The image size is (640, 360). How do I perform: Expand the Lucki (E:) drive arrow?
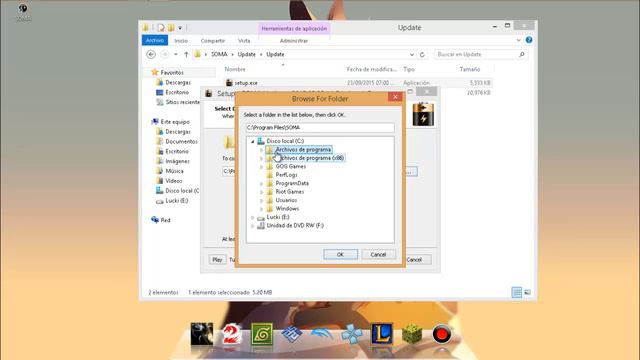click(x=253, y=218)
